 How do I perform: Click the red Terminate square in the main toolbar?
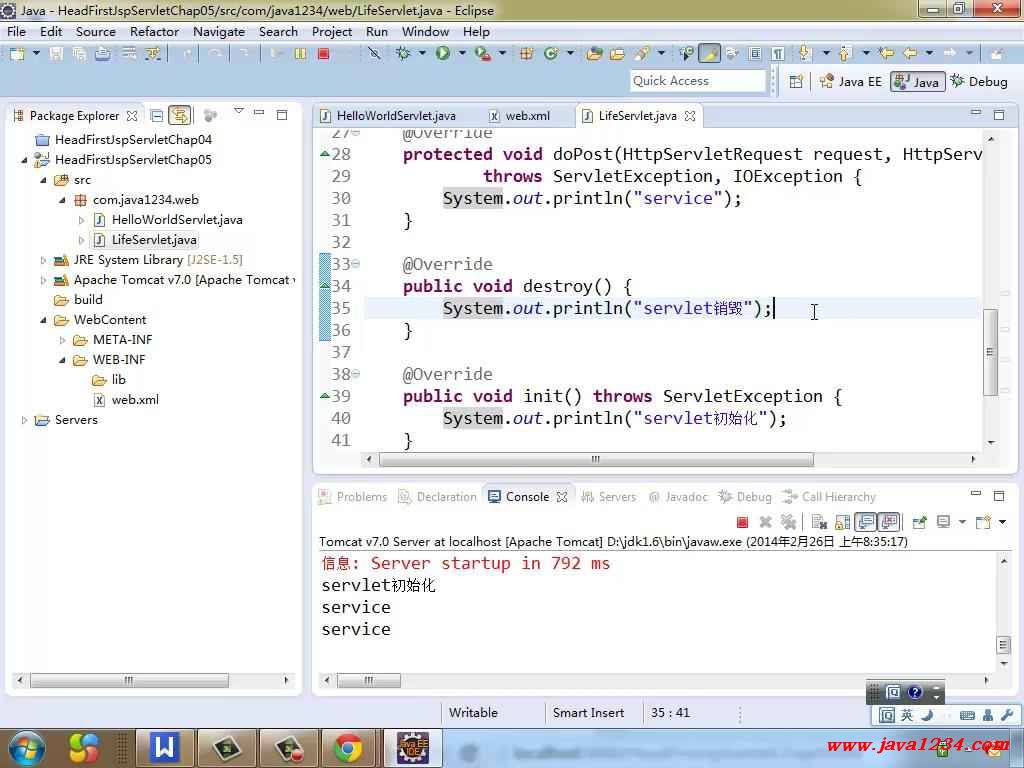click(323, 54)
